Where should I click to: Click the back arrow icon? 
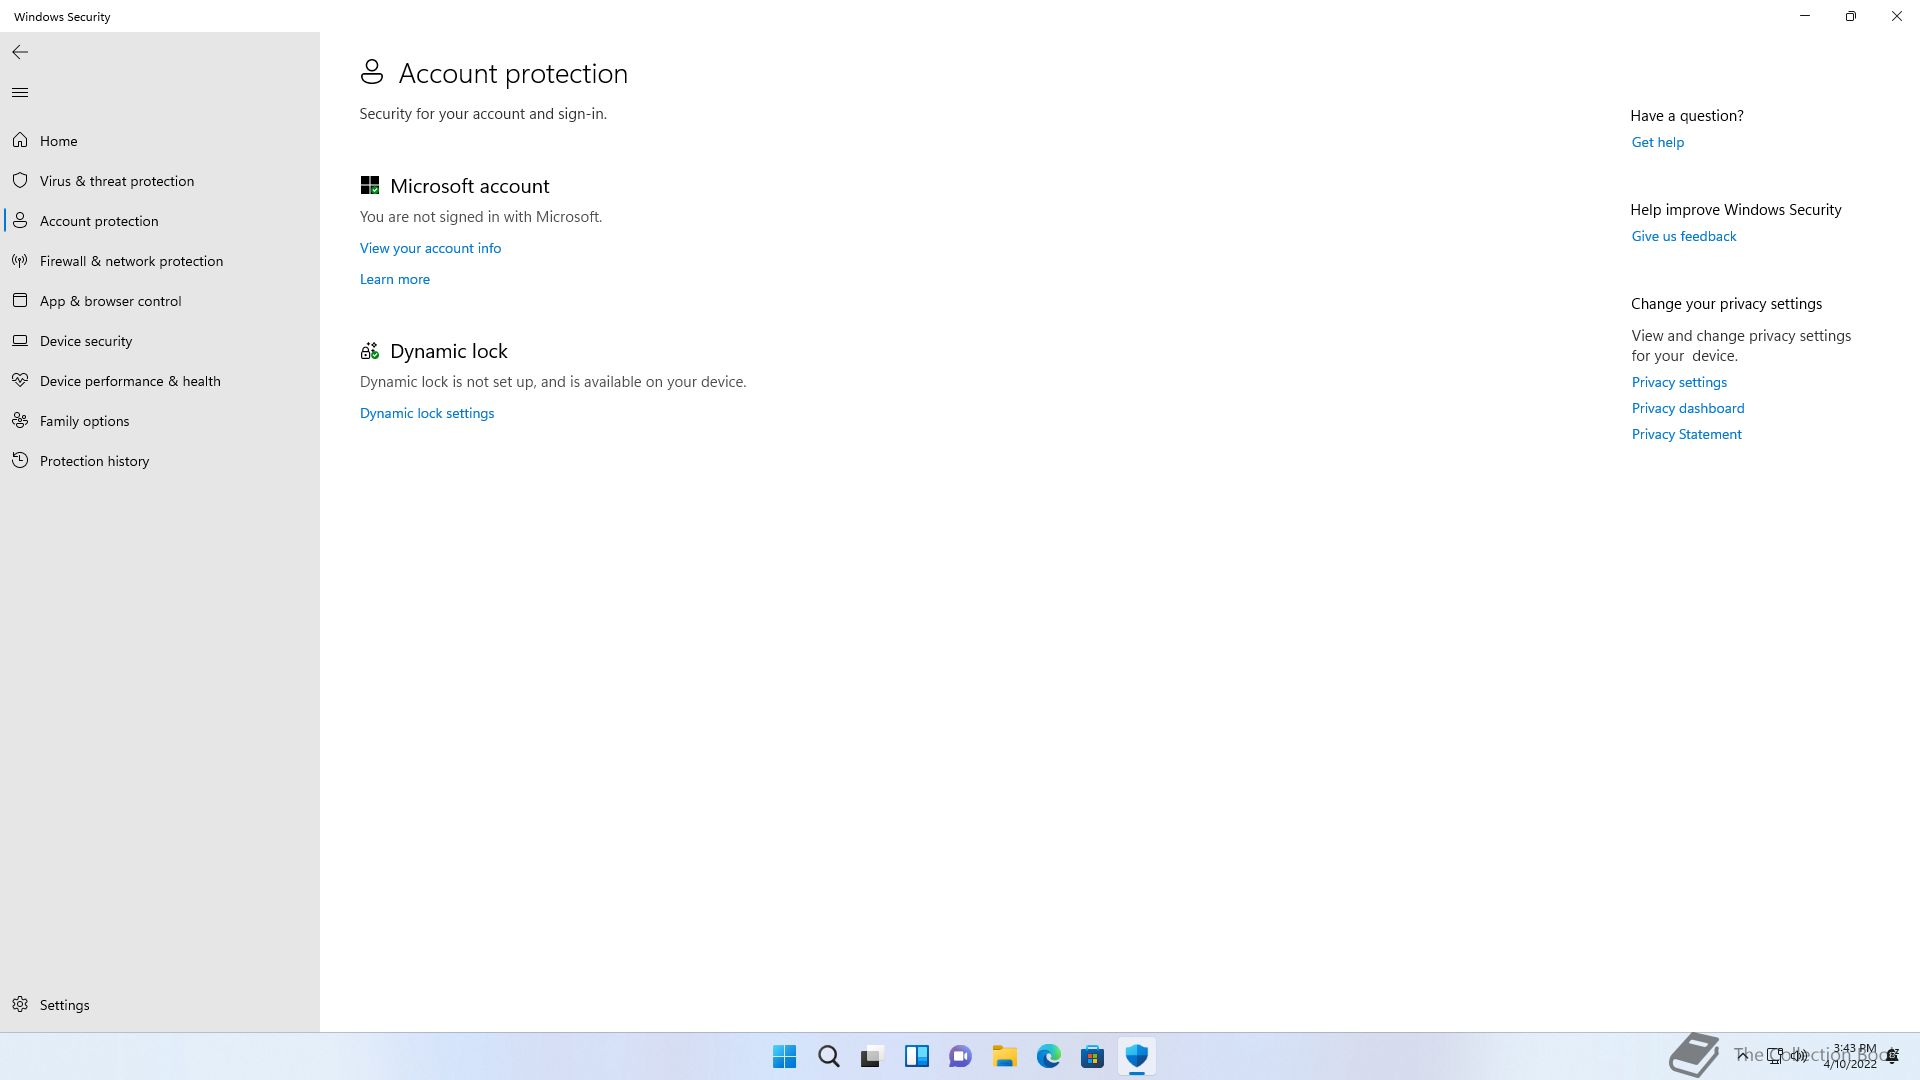[x=20, y=52]
